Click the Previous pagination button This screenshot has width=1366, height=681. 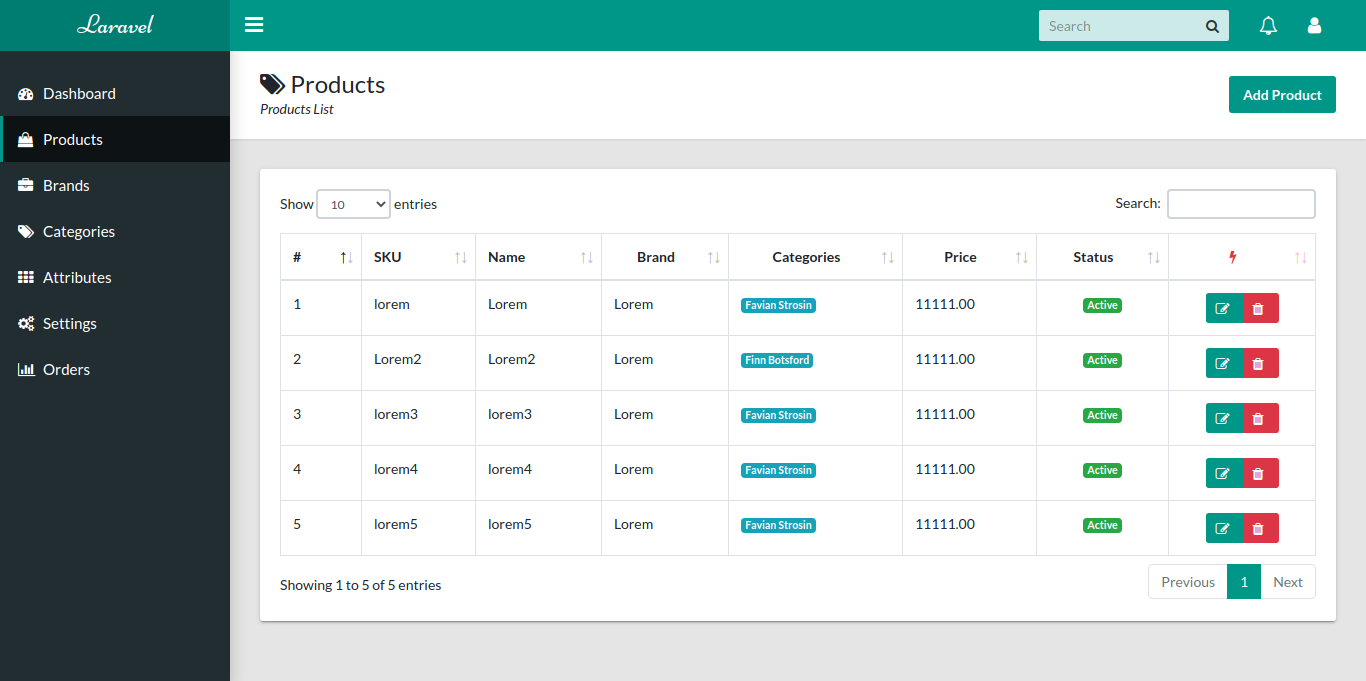(x=1188, y=582)
